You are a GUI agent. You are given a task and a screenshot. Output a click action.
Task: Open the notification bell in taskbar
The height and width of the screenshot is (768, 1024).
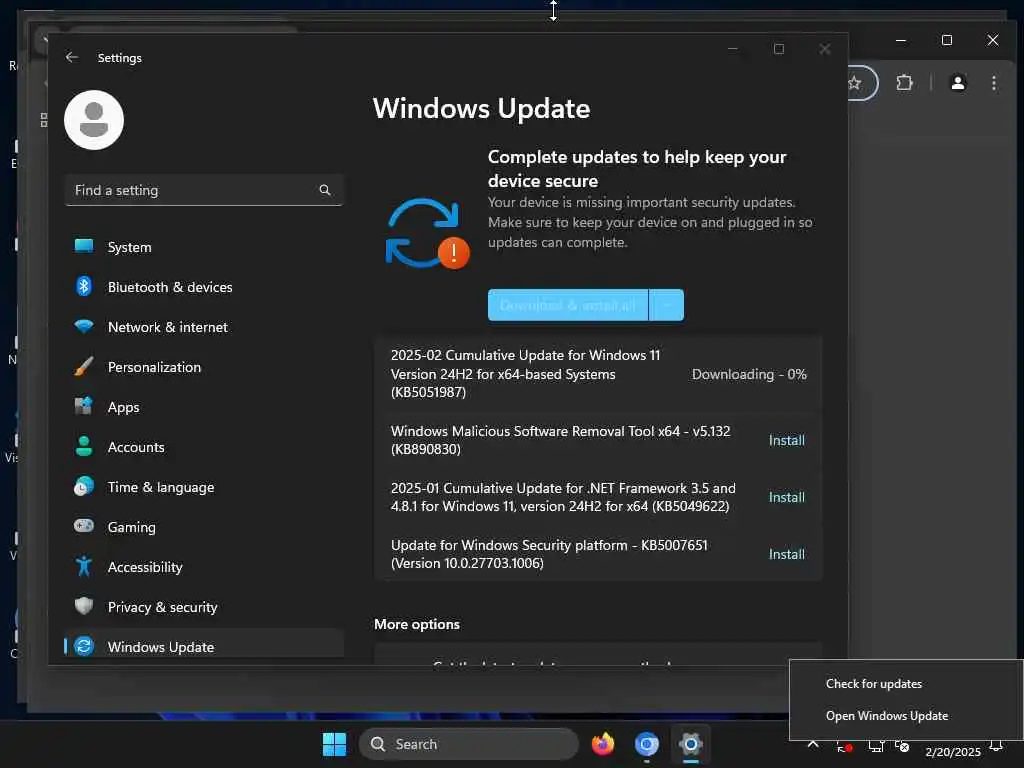[996, 746]
